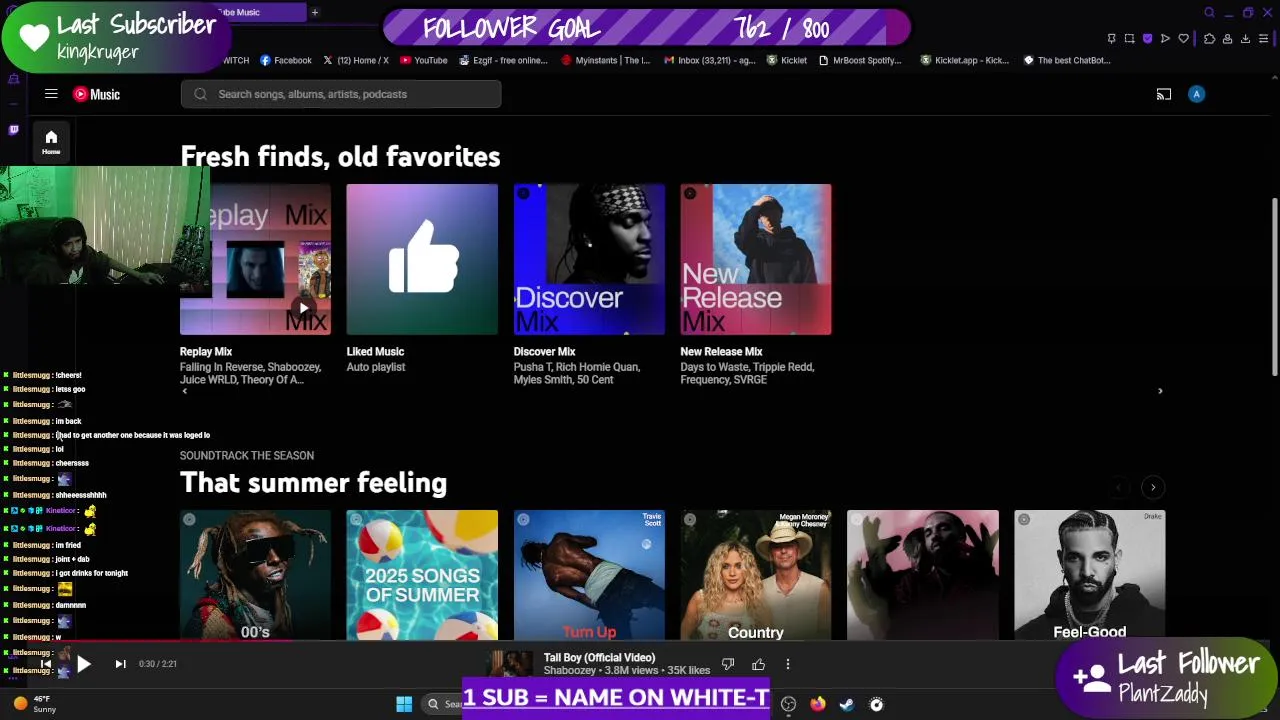Open the Firefox taskbar icon

[x=817, y=704]
